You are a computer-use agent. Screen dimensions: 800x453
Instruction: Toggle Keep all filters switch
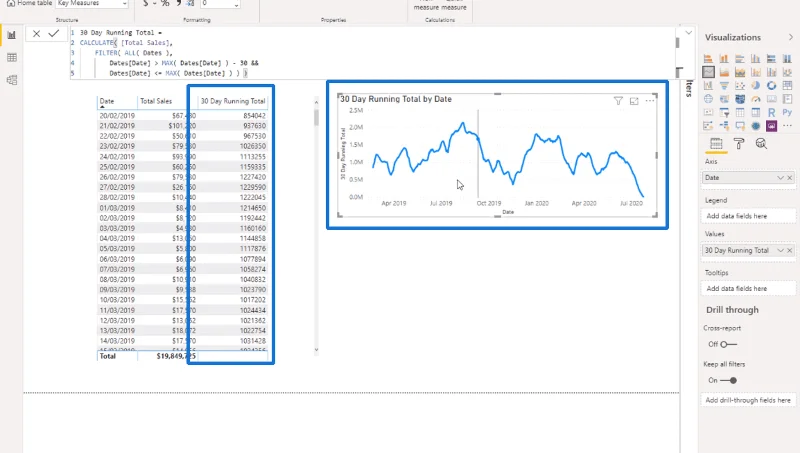(729, 381)
